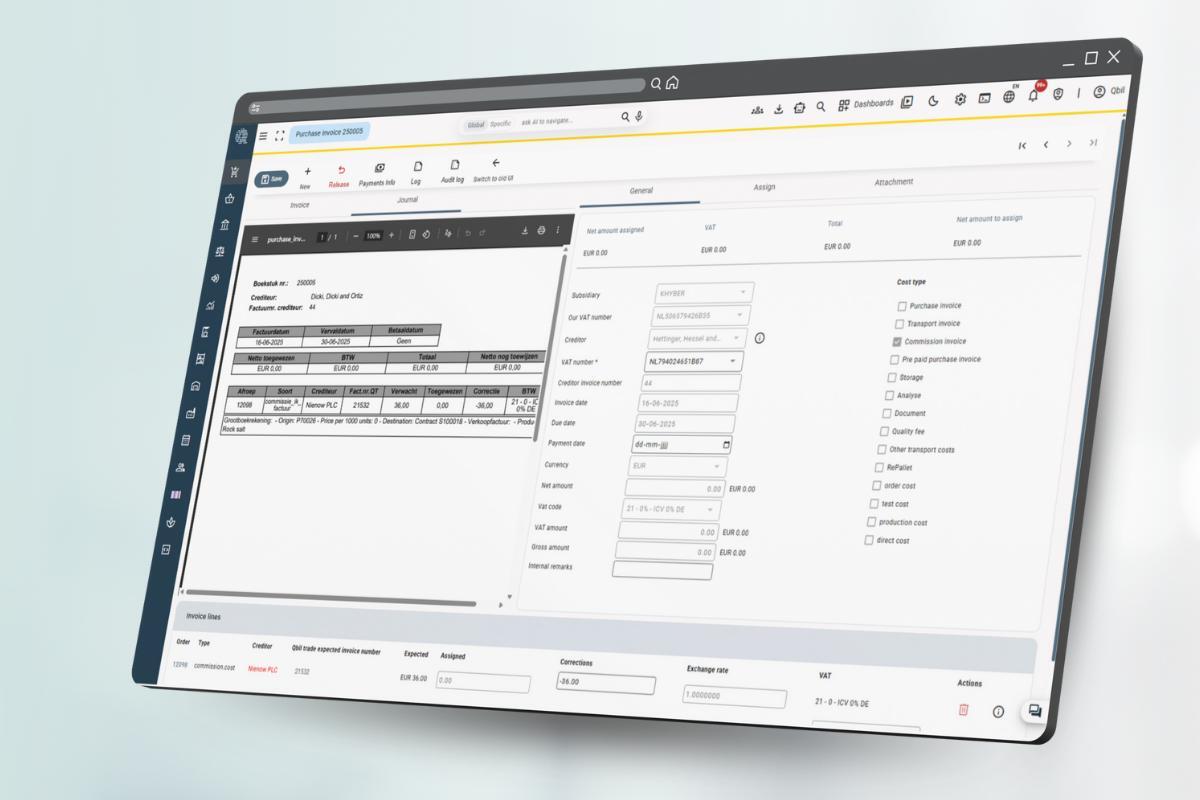Zoom in the PDF with the plus
This screenshot has height=800, width=1200.
click(391, 235)
